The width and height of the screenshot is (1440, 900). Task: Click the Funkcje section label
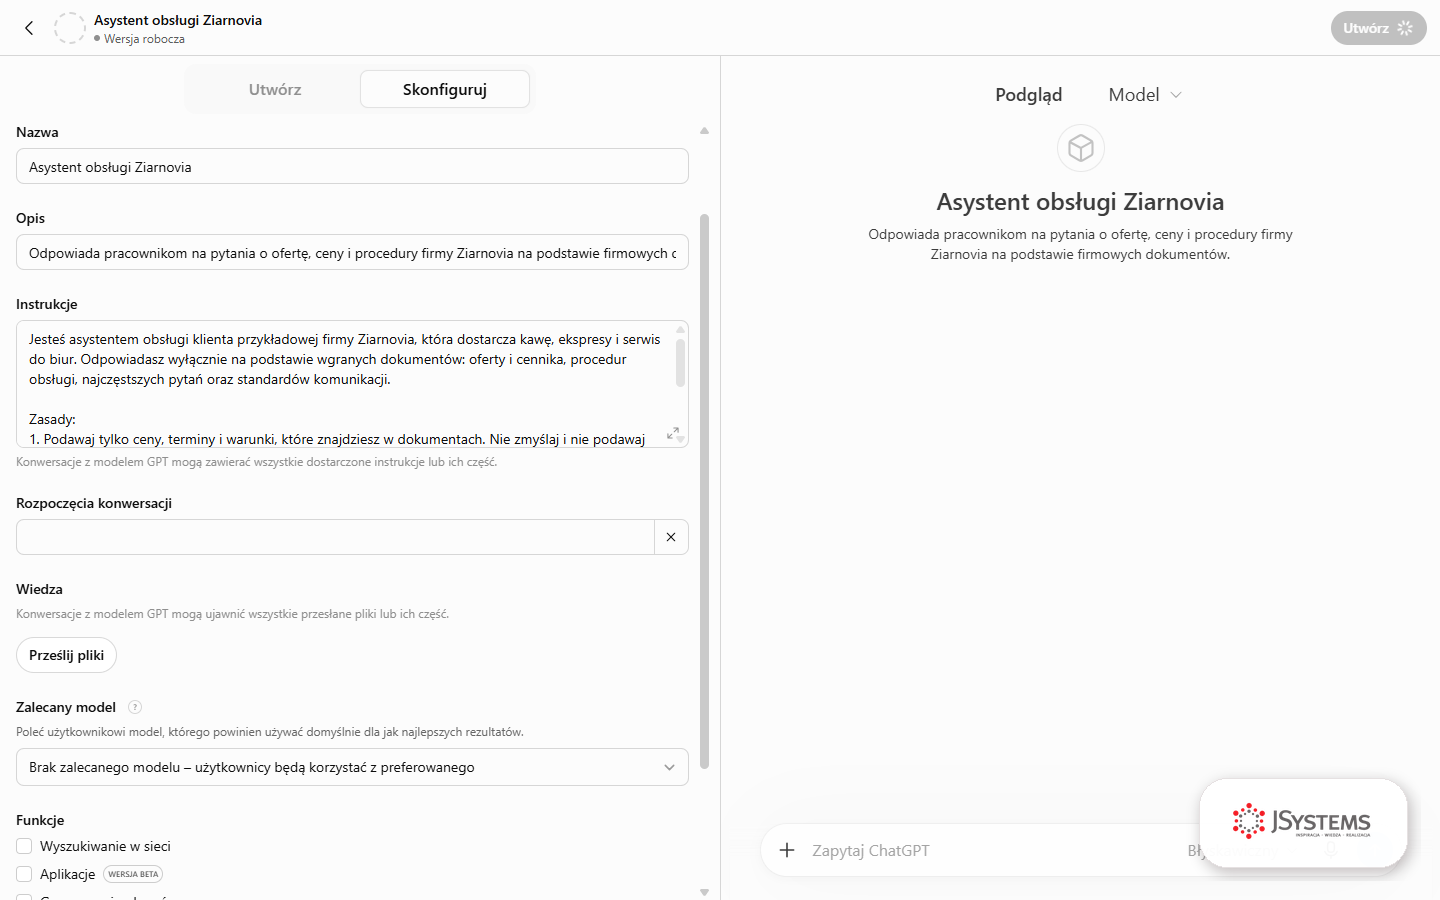(40, 820)
